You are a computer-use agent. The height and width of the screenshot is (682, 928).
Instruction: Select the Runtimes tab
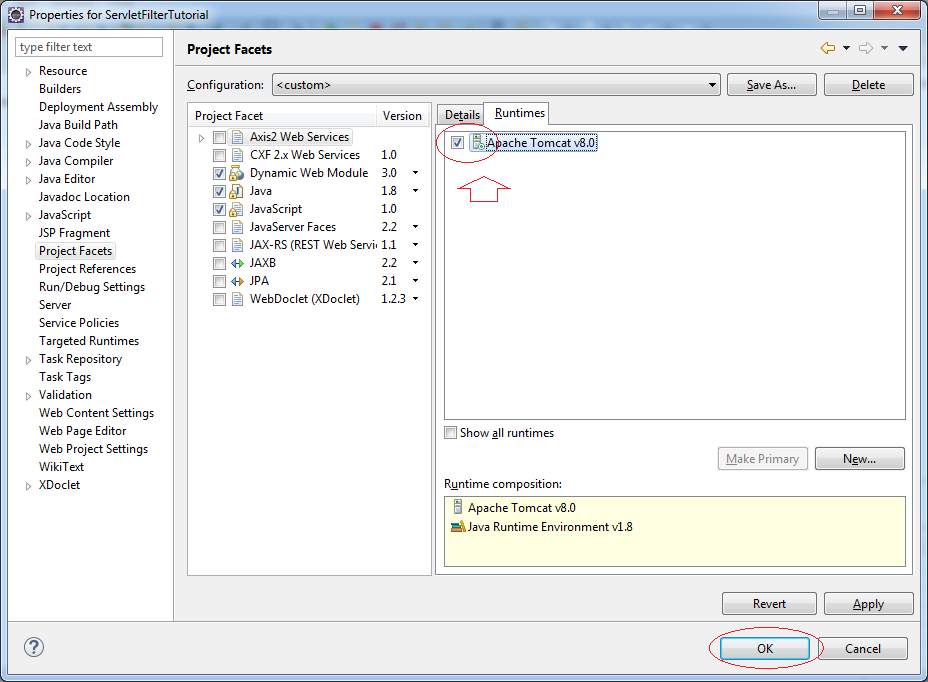pyautogui.click(x=519, y=113)
